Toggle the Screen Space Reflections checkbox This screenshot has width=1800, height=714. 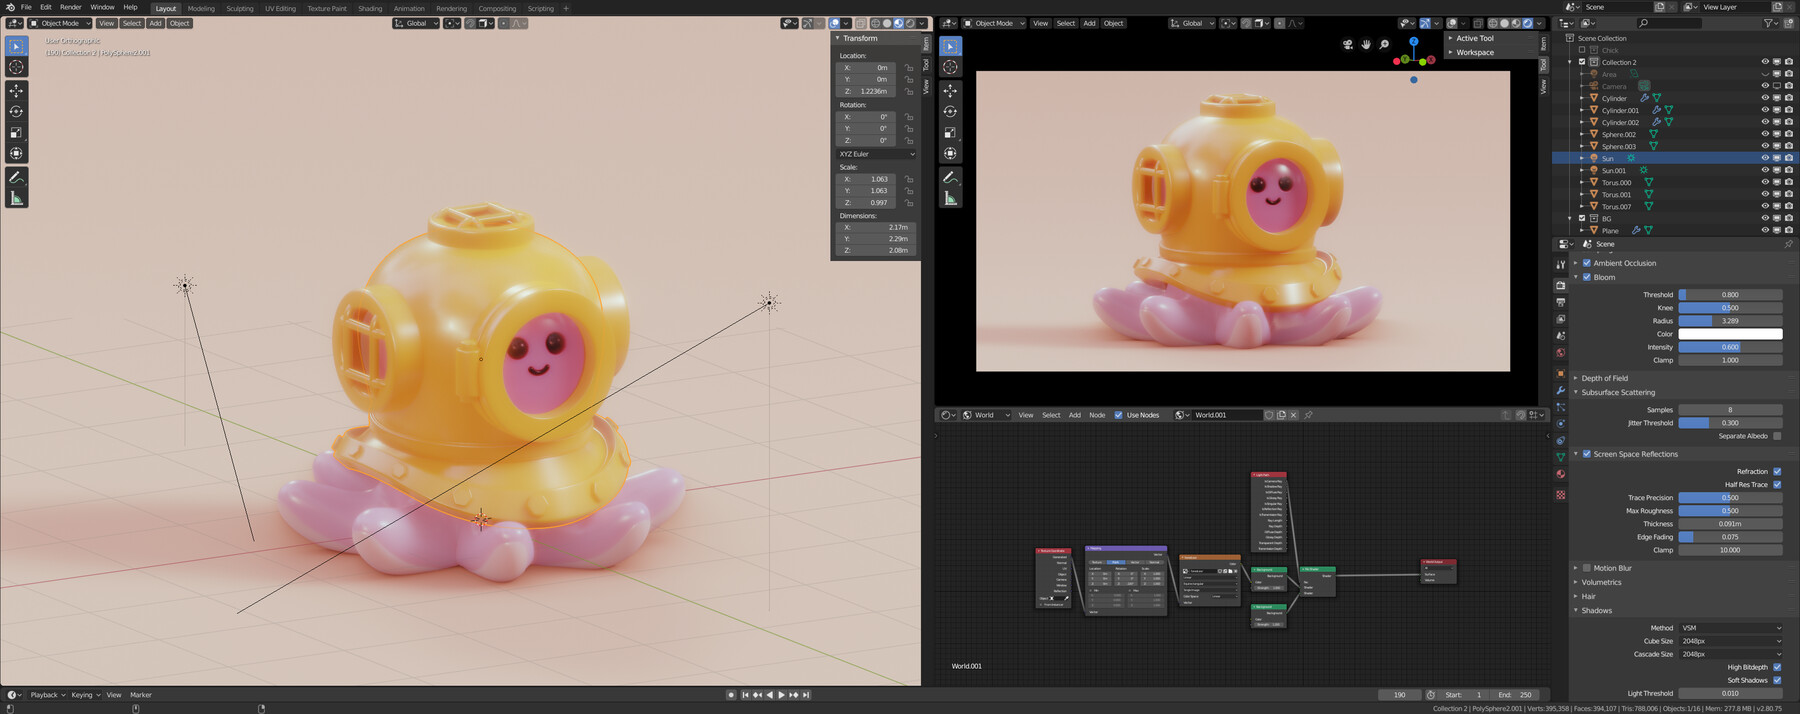coord(1586,454)
